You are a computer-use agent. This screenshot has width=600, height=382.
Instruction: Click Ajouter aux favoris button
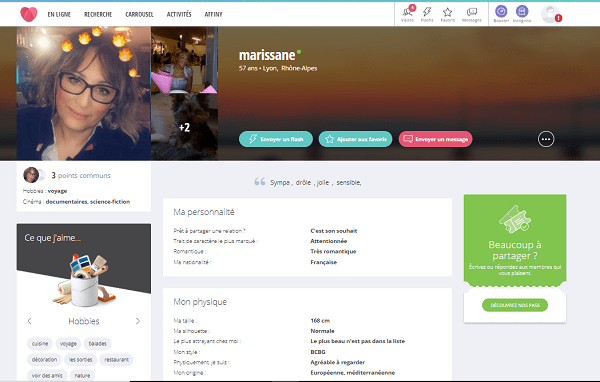coord(355,139)
